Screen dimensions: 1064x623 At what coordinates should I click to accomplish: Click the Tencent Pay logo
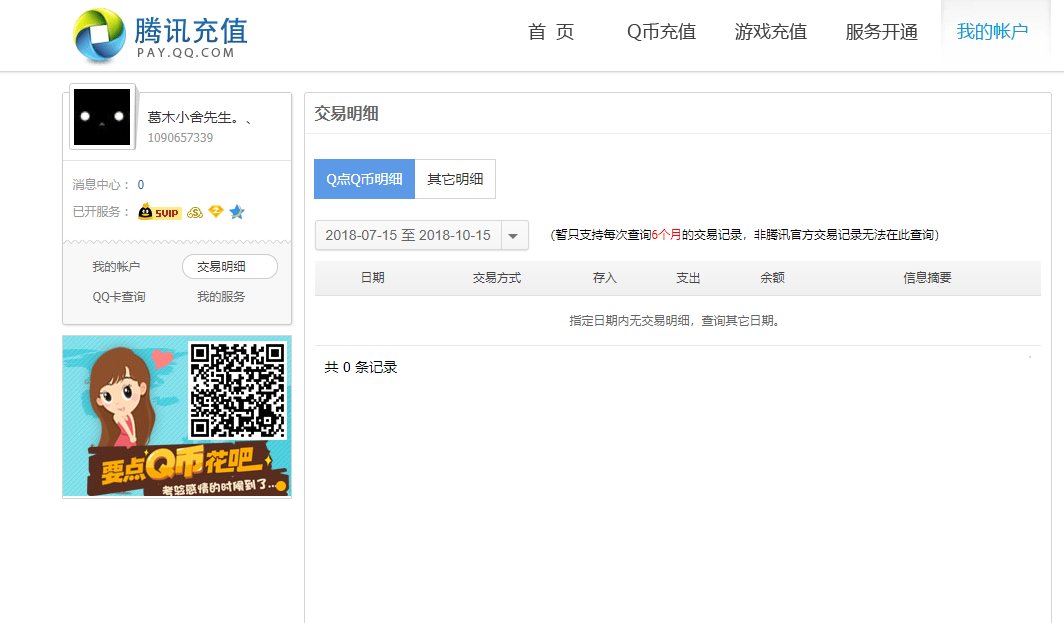160,34
